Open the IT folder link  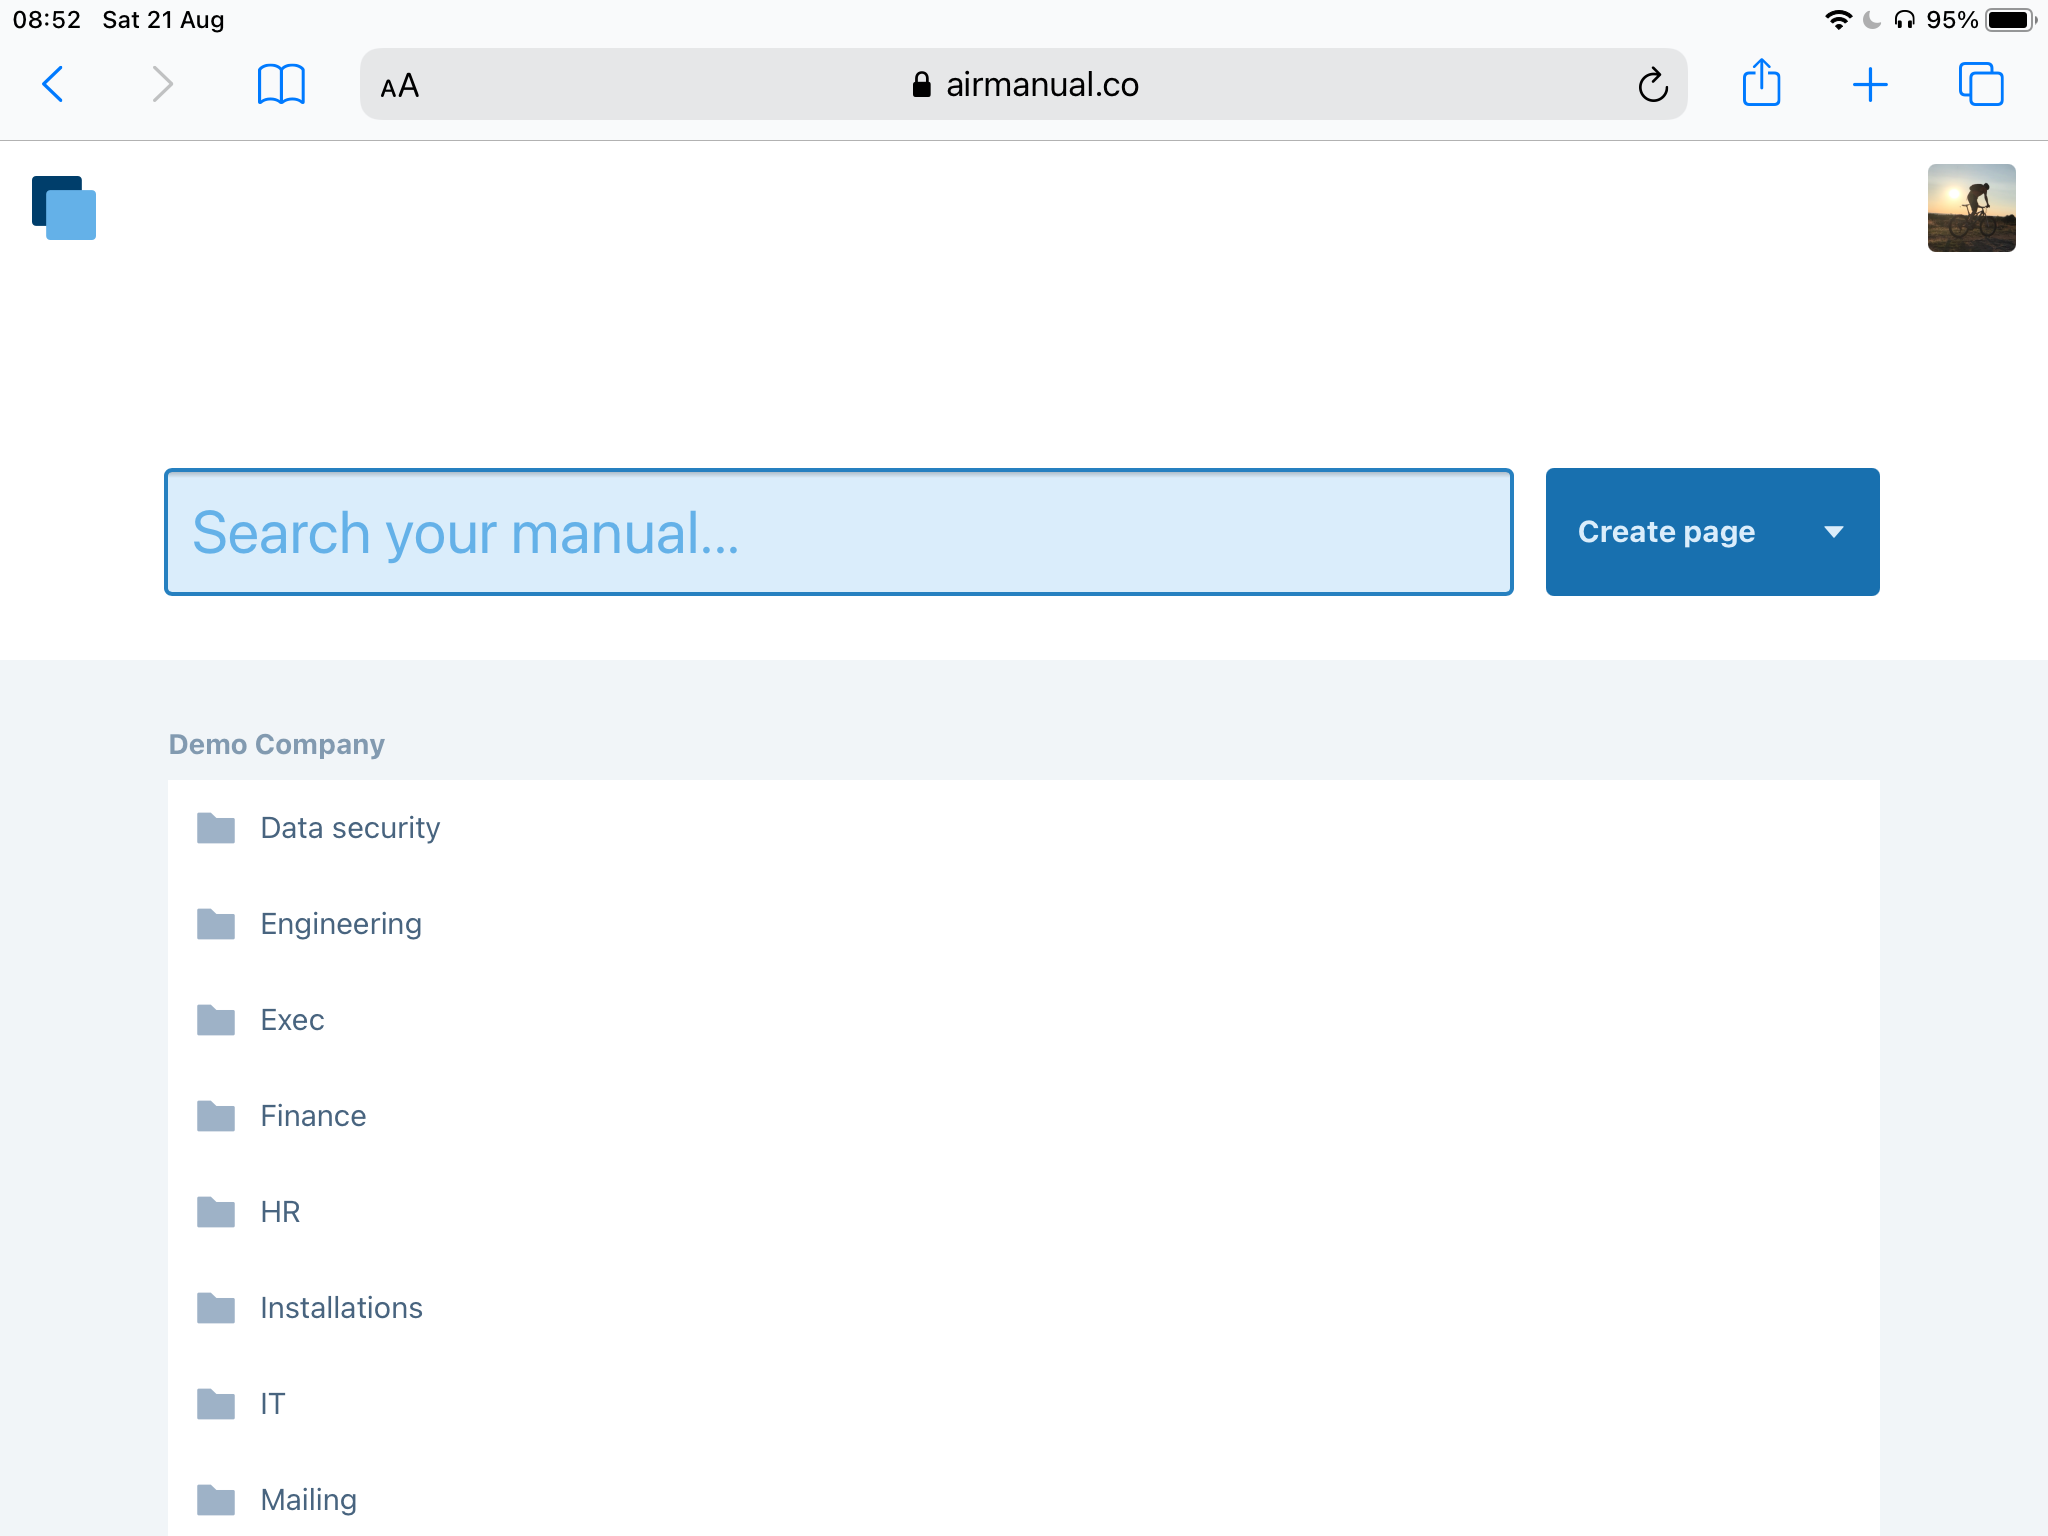271,1403
